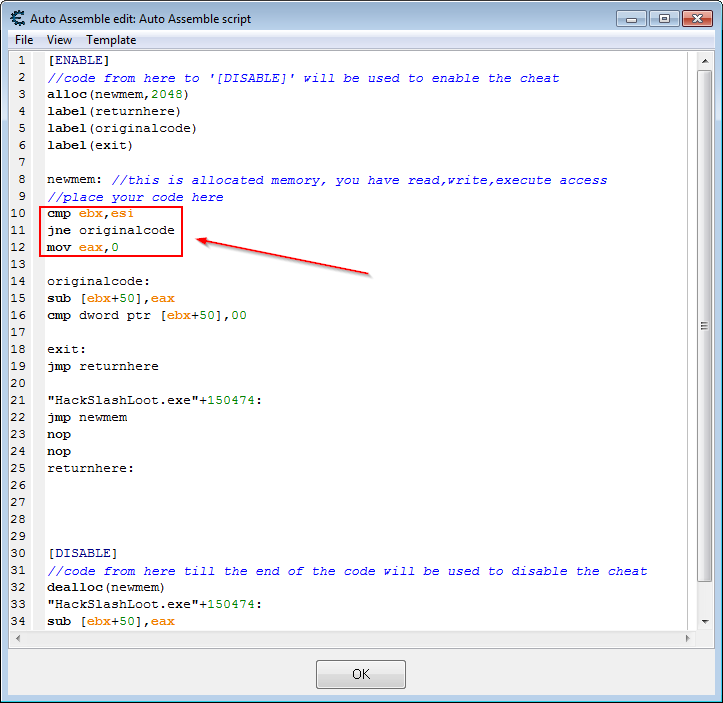Click the 'mov eax,0' line

(83, 247)
